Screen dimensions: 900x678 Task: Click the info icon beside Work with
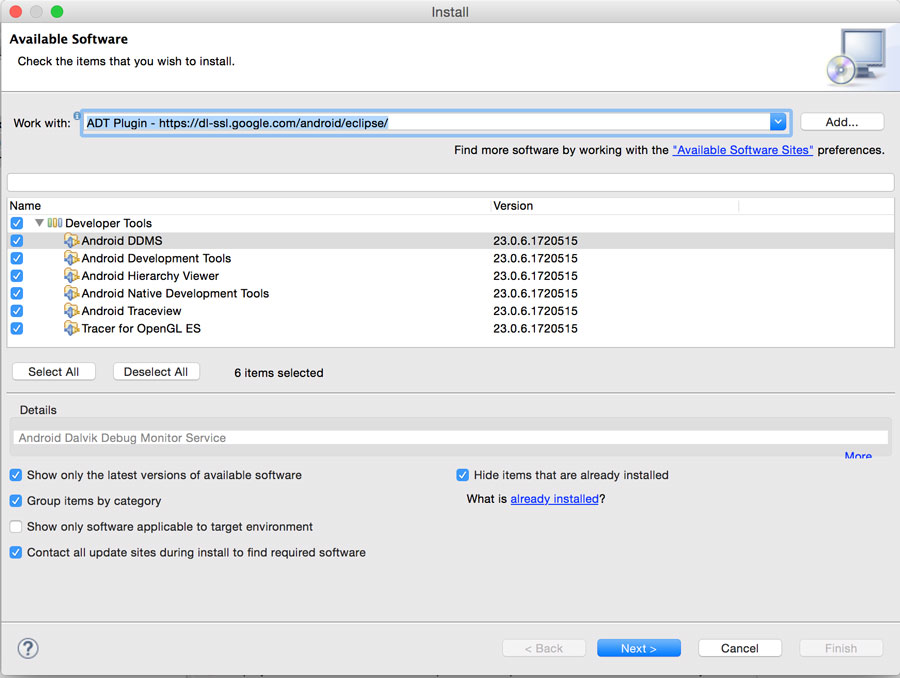pos(76,115)
